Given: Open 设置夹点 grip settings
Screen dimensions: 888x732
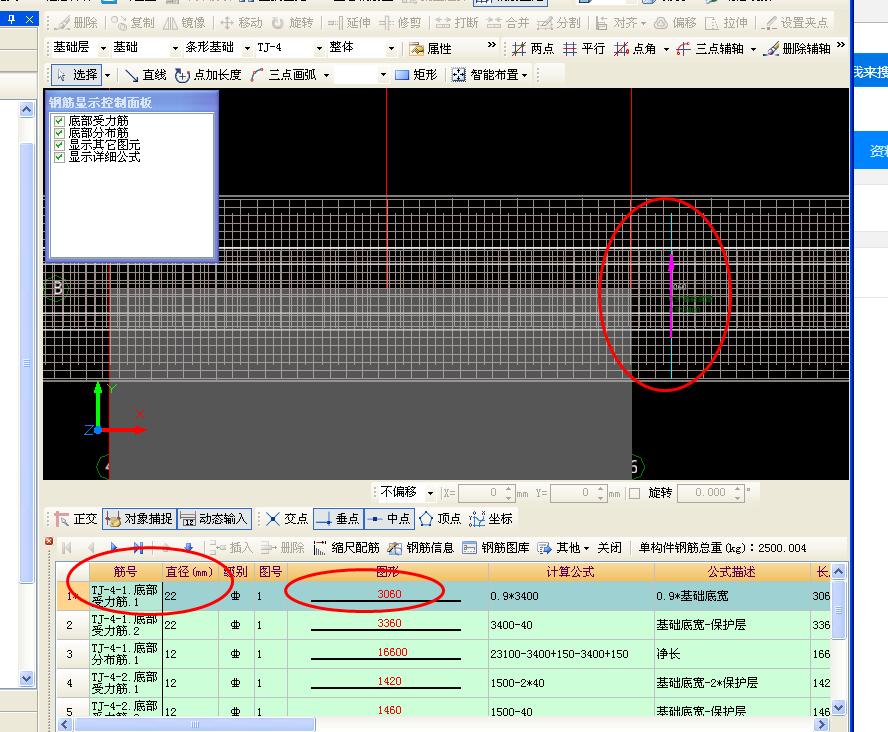Looking at the screenshot, I should tap(795, 23).
